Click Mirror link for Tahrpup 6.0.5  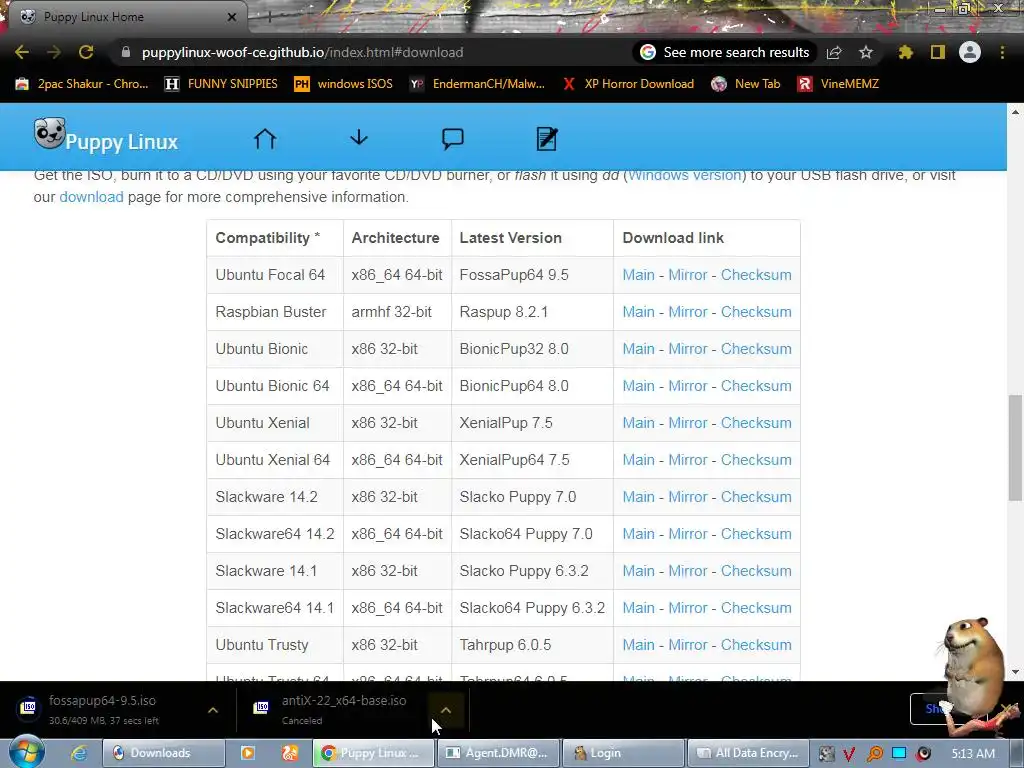(x=688, y=645)
